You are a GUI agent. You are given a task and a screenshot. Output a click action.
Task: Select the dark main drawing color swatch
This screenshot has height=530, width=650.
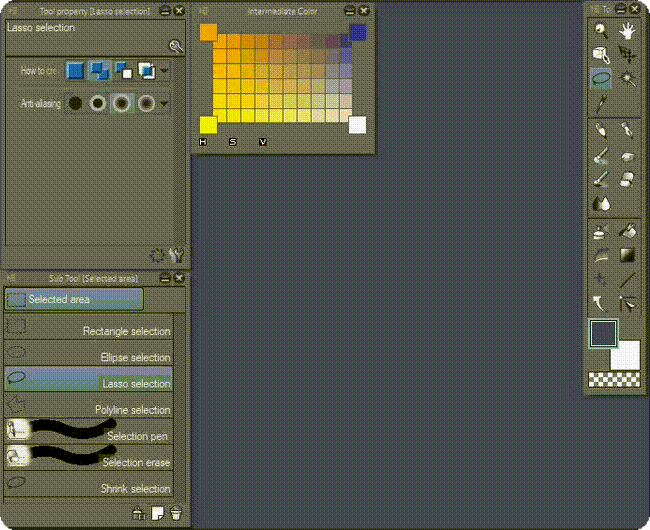[603, 333]
